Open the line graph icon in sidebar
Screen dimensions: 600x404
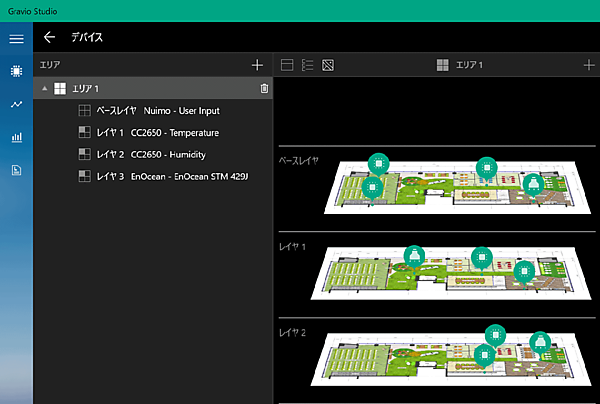[x=16, y=104]
